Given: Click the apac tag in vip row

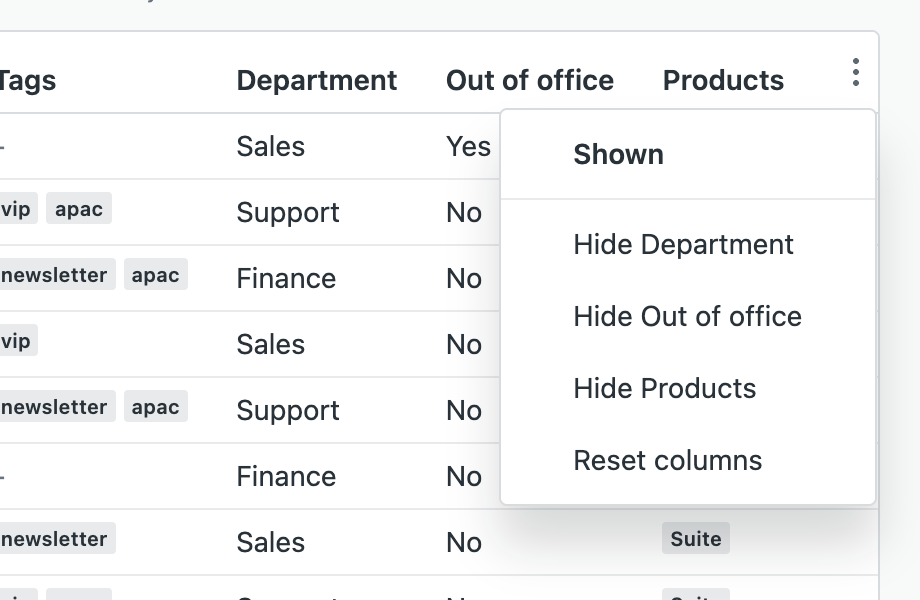Looking at the screenshot, I should (79, 209).
